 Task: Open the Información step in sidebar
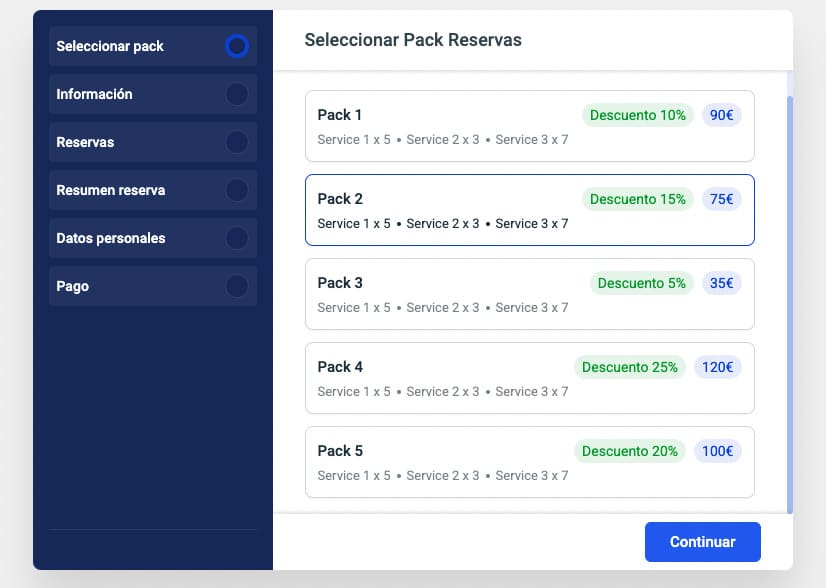pyautogui.click(x=95, y=94)
